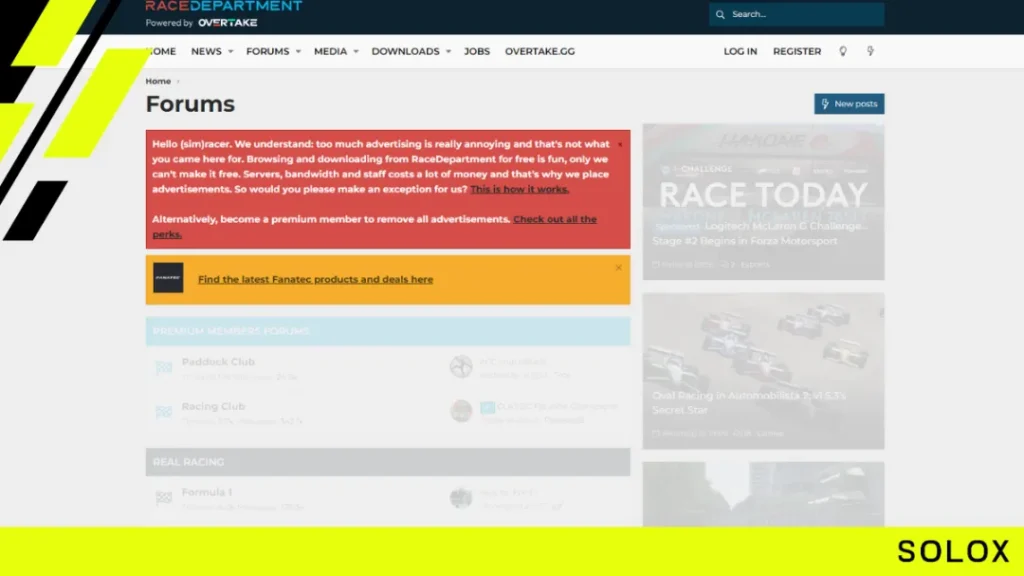The width and height of the screenshot is (1024, 576).
Task: Open the Formula 1 forum
Action: click(x=206, y=492)
